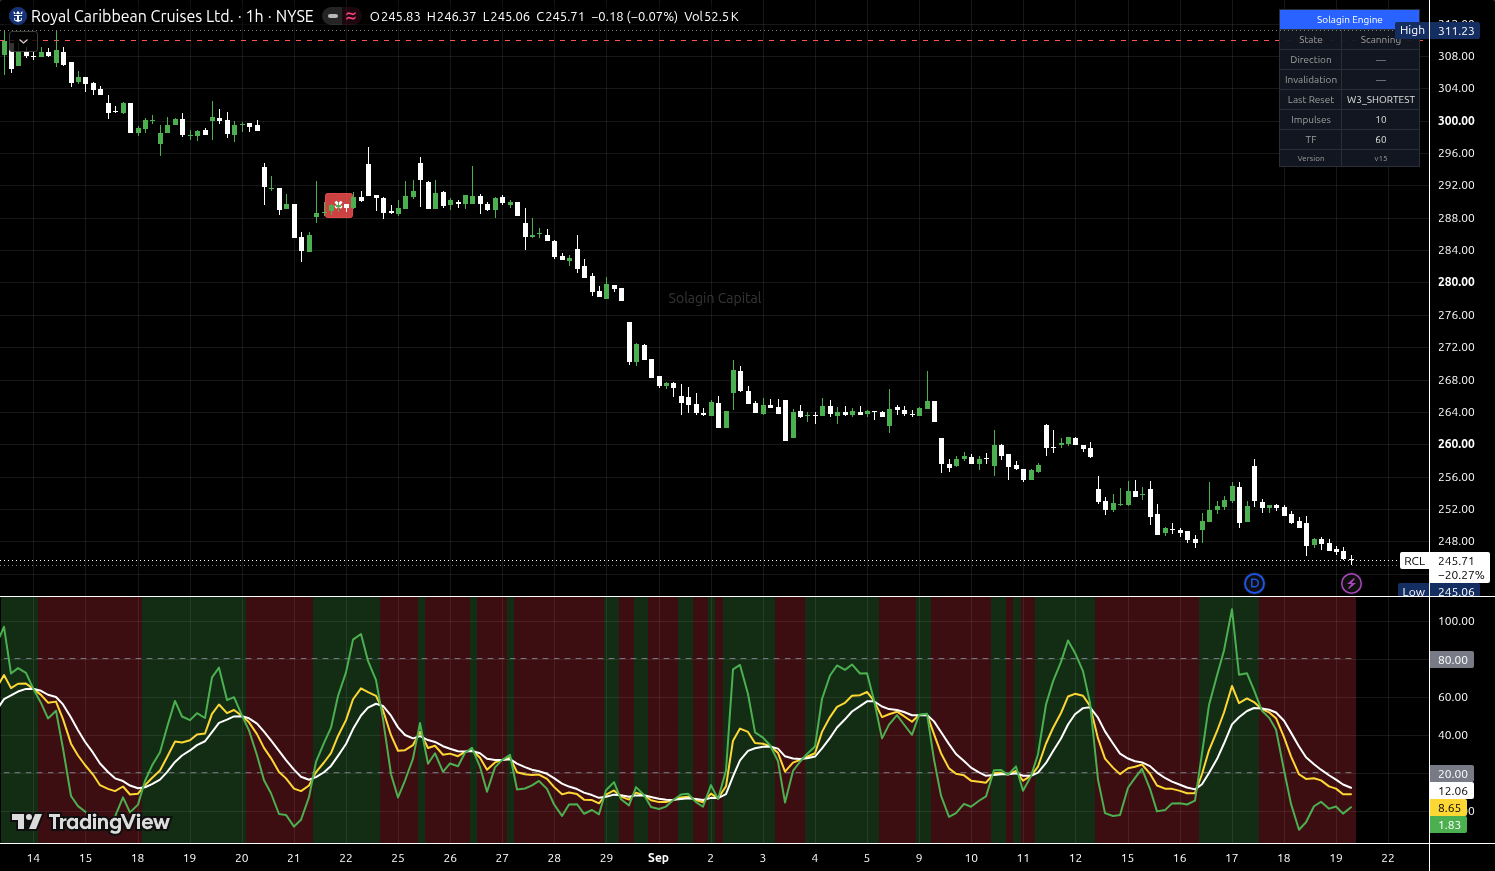Click the red signal marker on the chart

[339, 206]
